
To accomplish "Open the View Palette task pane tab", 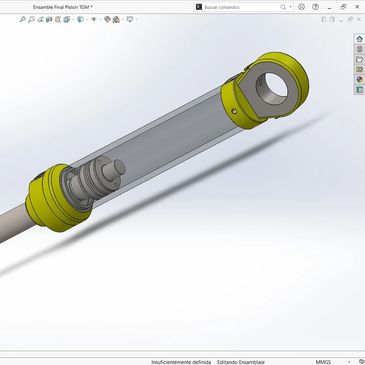I will (x=359, y=69).
